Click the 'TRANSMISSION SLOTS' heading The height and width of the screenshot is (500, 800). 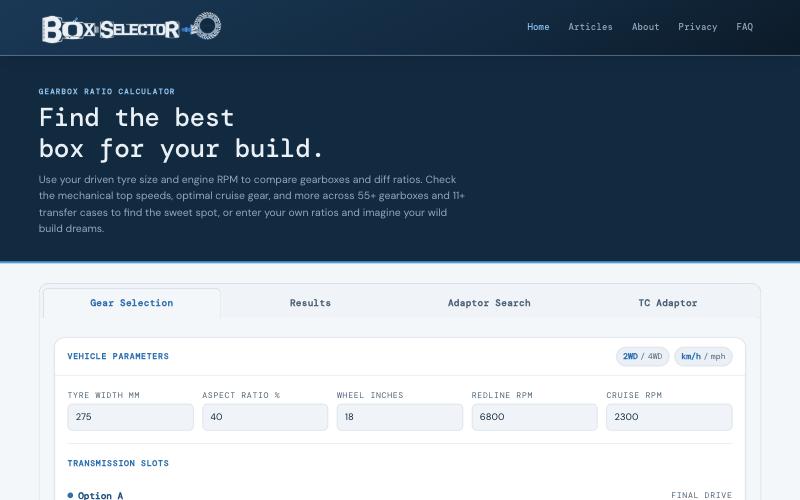[x=118, y=463]
